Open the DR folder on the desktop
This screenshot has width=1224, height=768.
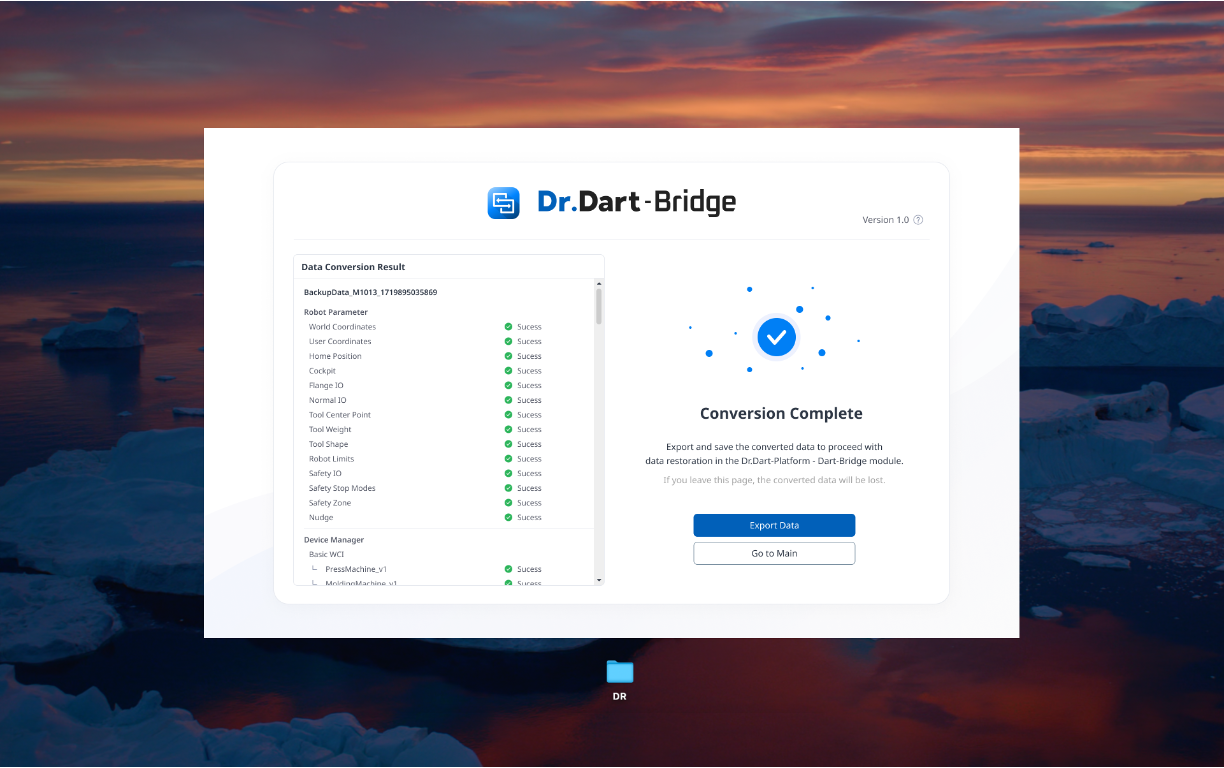620,672
